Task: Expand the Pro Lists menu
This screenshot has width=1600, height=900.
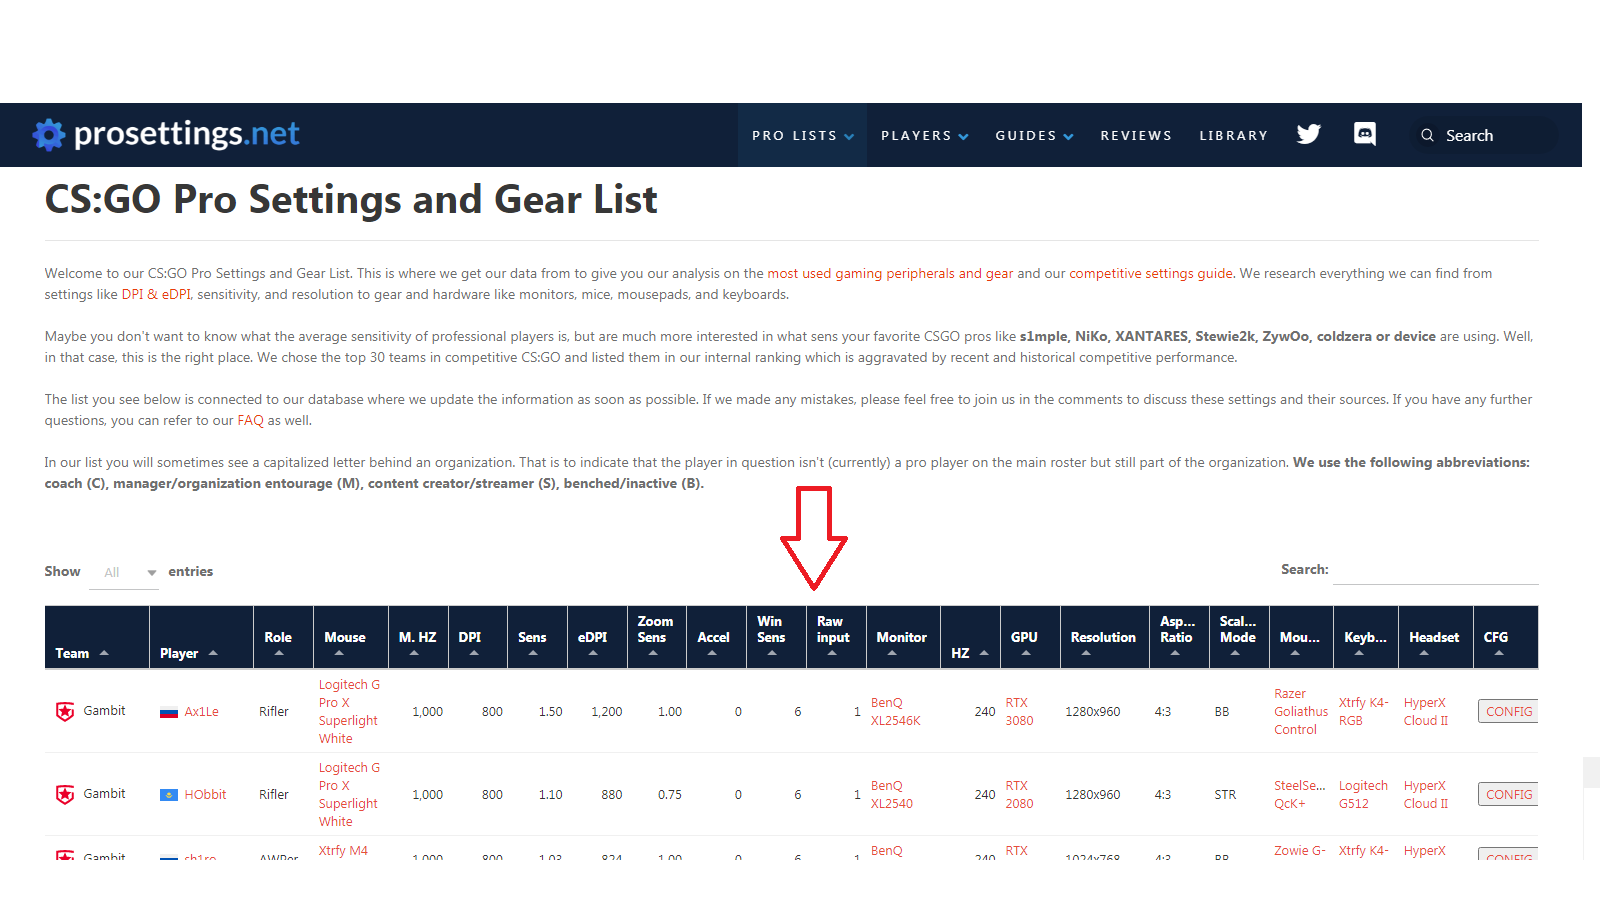Action: click(803, 135)
